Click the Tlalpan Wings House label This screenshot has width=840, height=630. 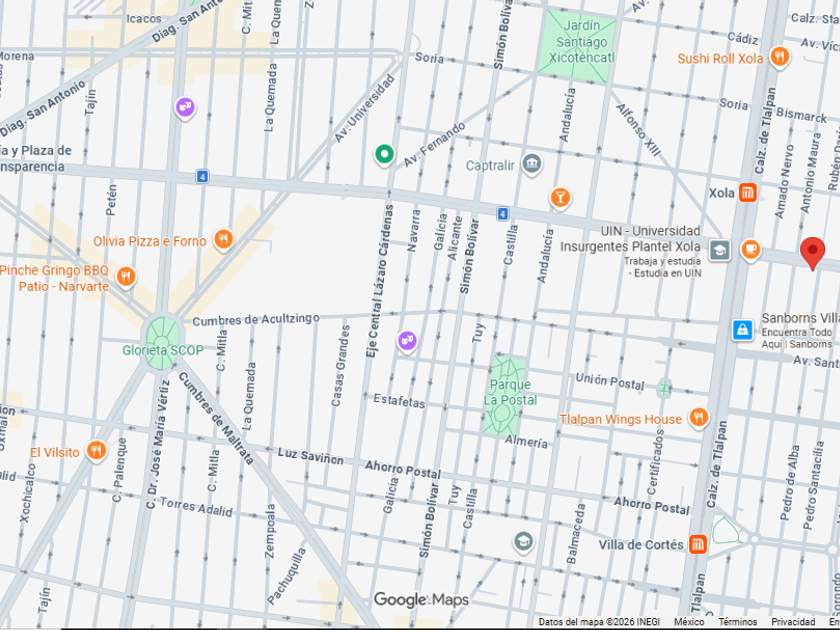[620, 419]
